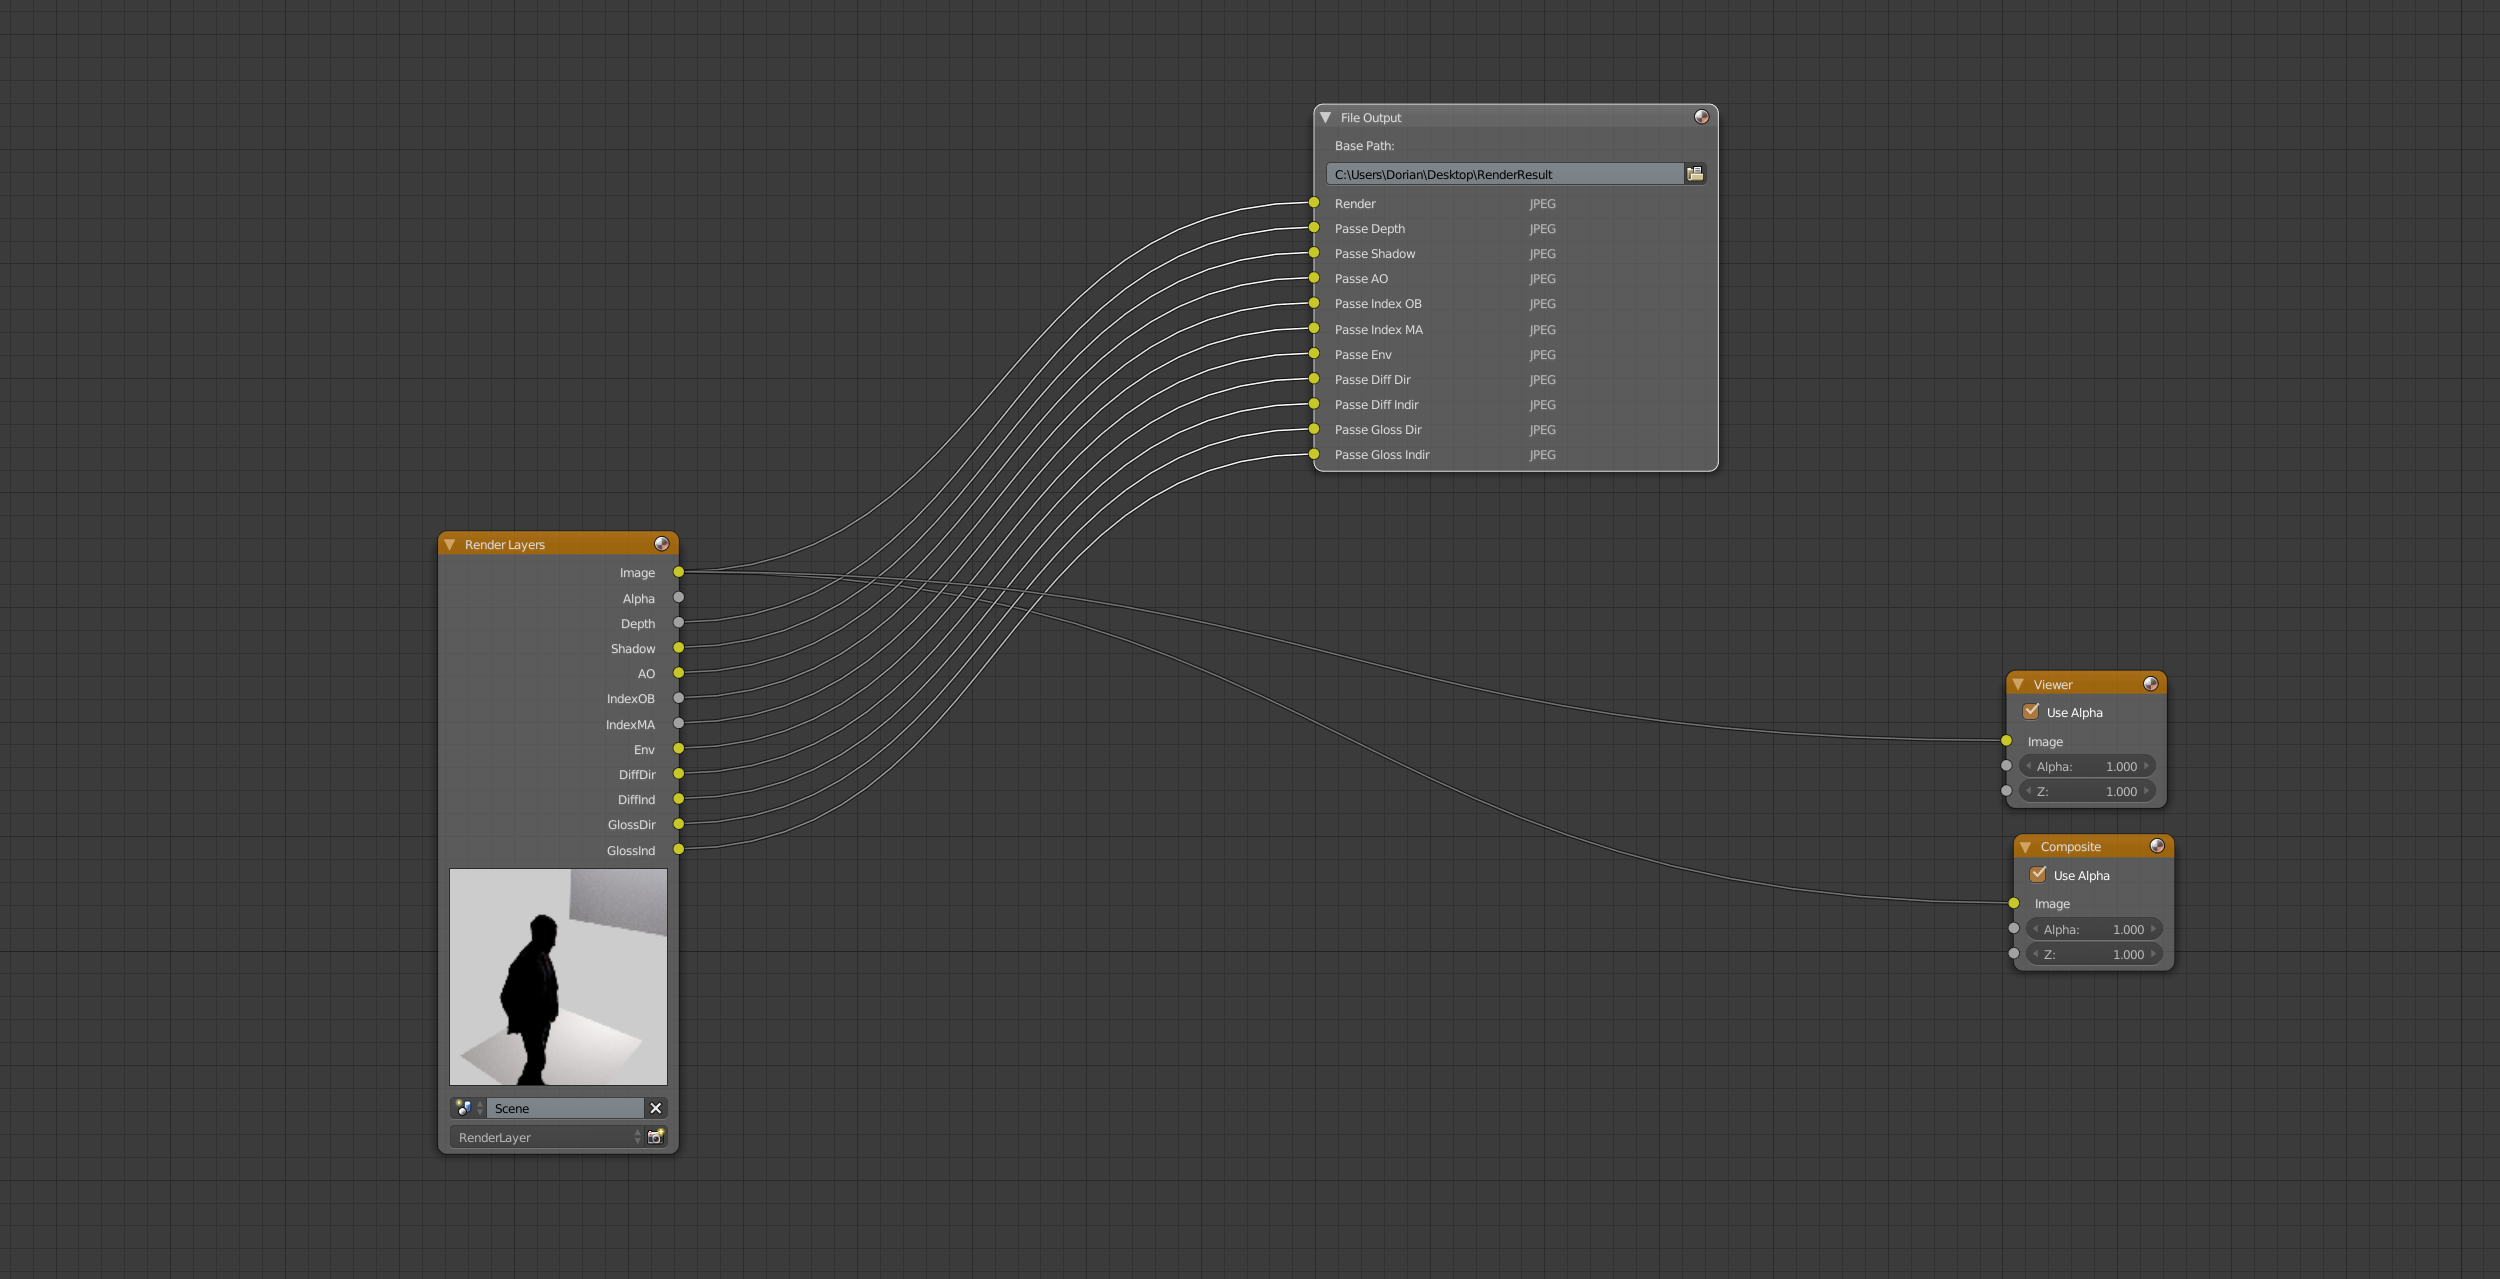This screenshot has width=2500, height=1279.
Task: Click the GlossDir output socket
Action: tap(678, 824)
